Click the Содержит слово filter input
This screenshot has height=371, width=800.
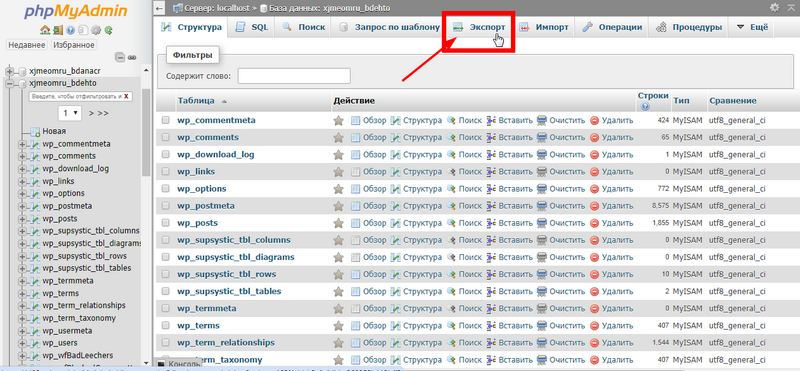click(x=294, y=76)
